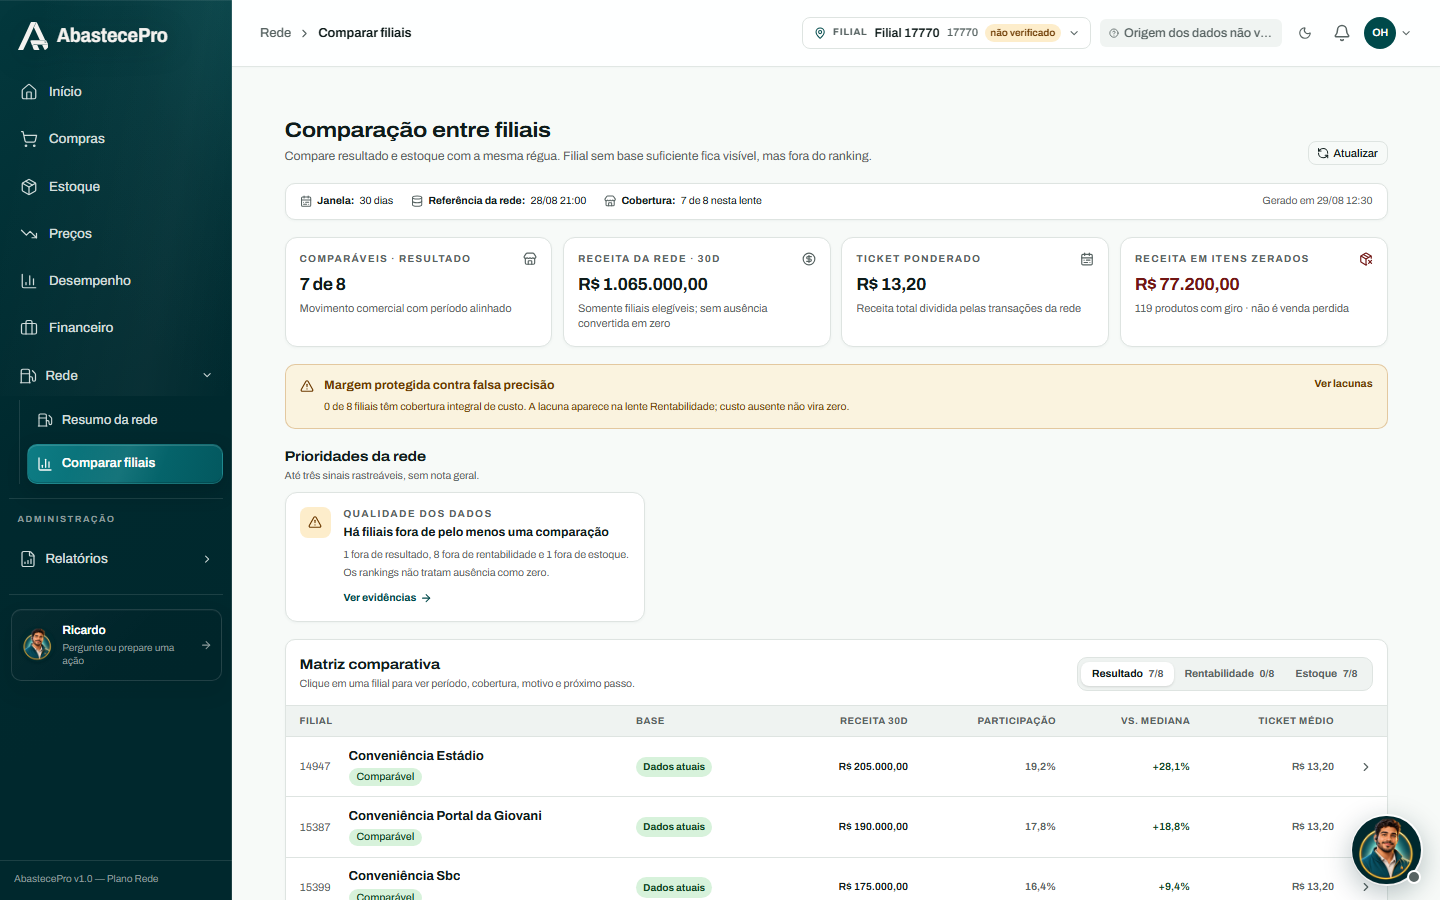Screen dimensions: 1440x900
Task: Click the Atualizar button
Action: pyautogui.click(x=1347, y=153)
